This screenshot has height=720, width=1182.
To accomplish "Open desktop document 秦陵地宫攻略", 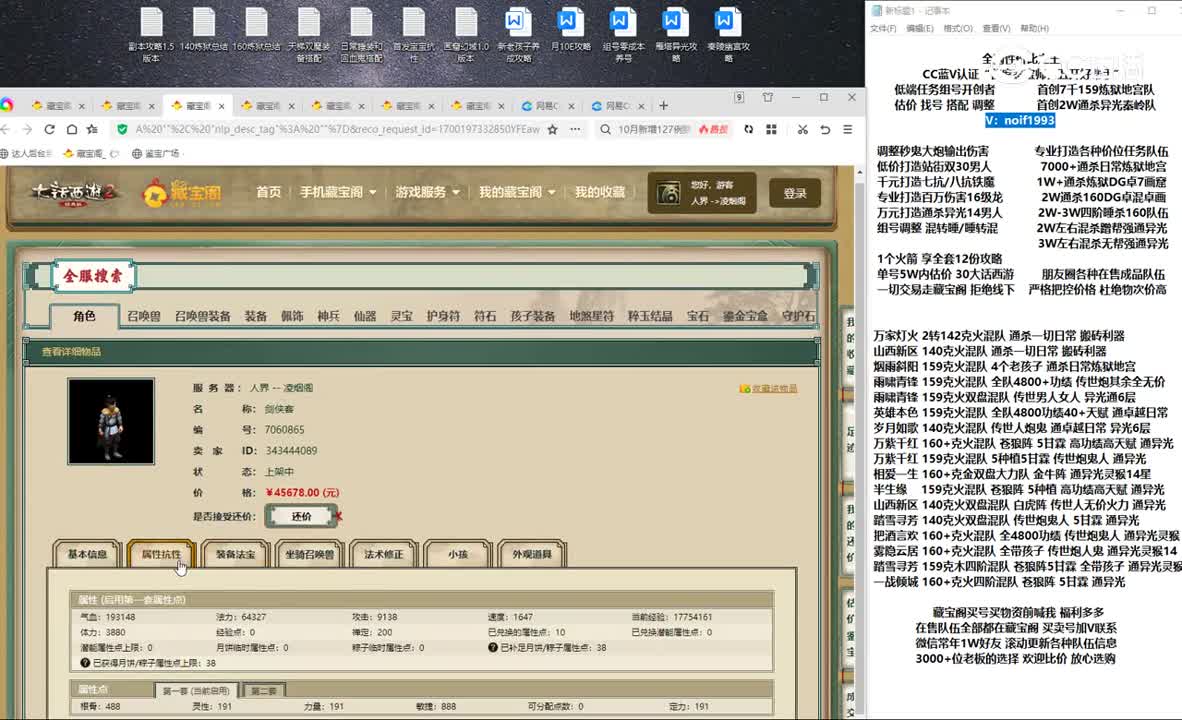I will (x=728, y=34).
